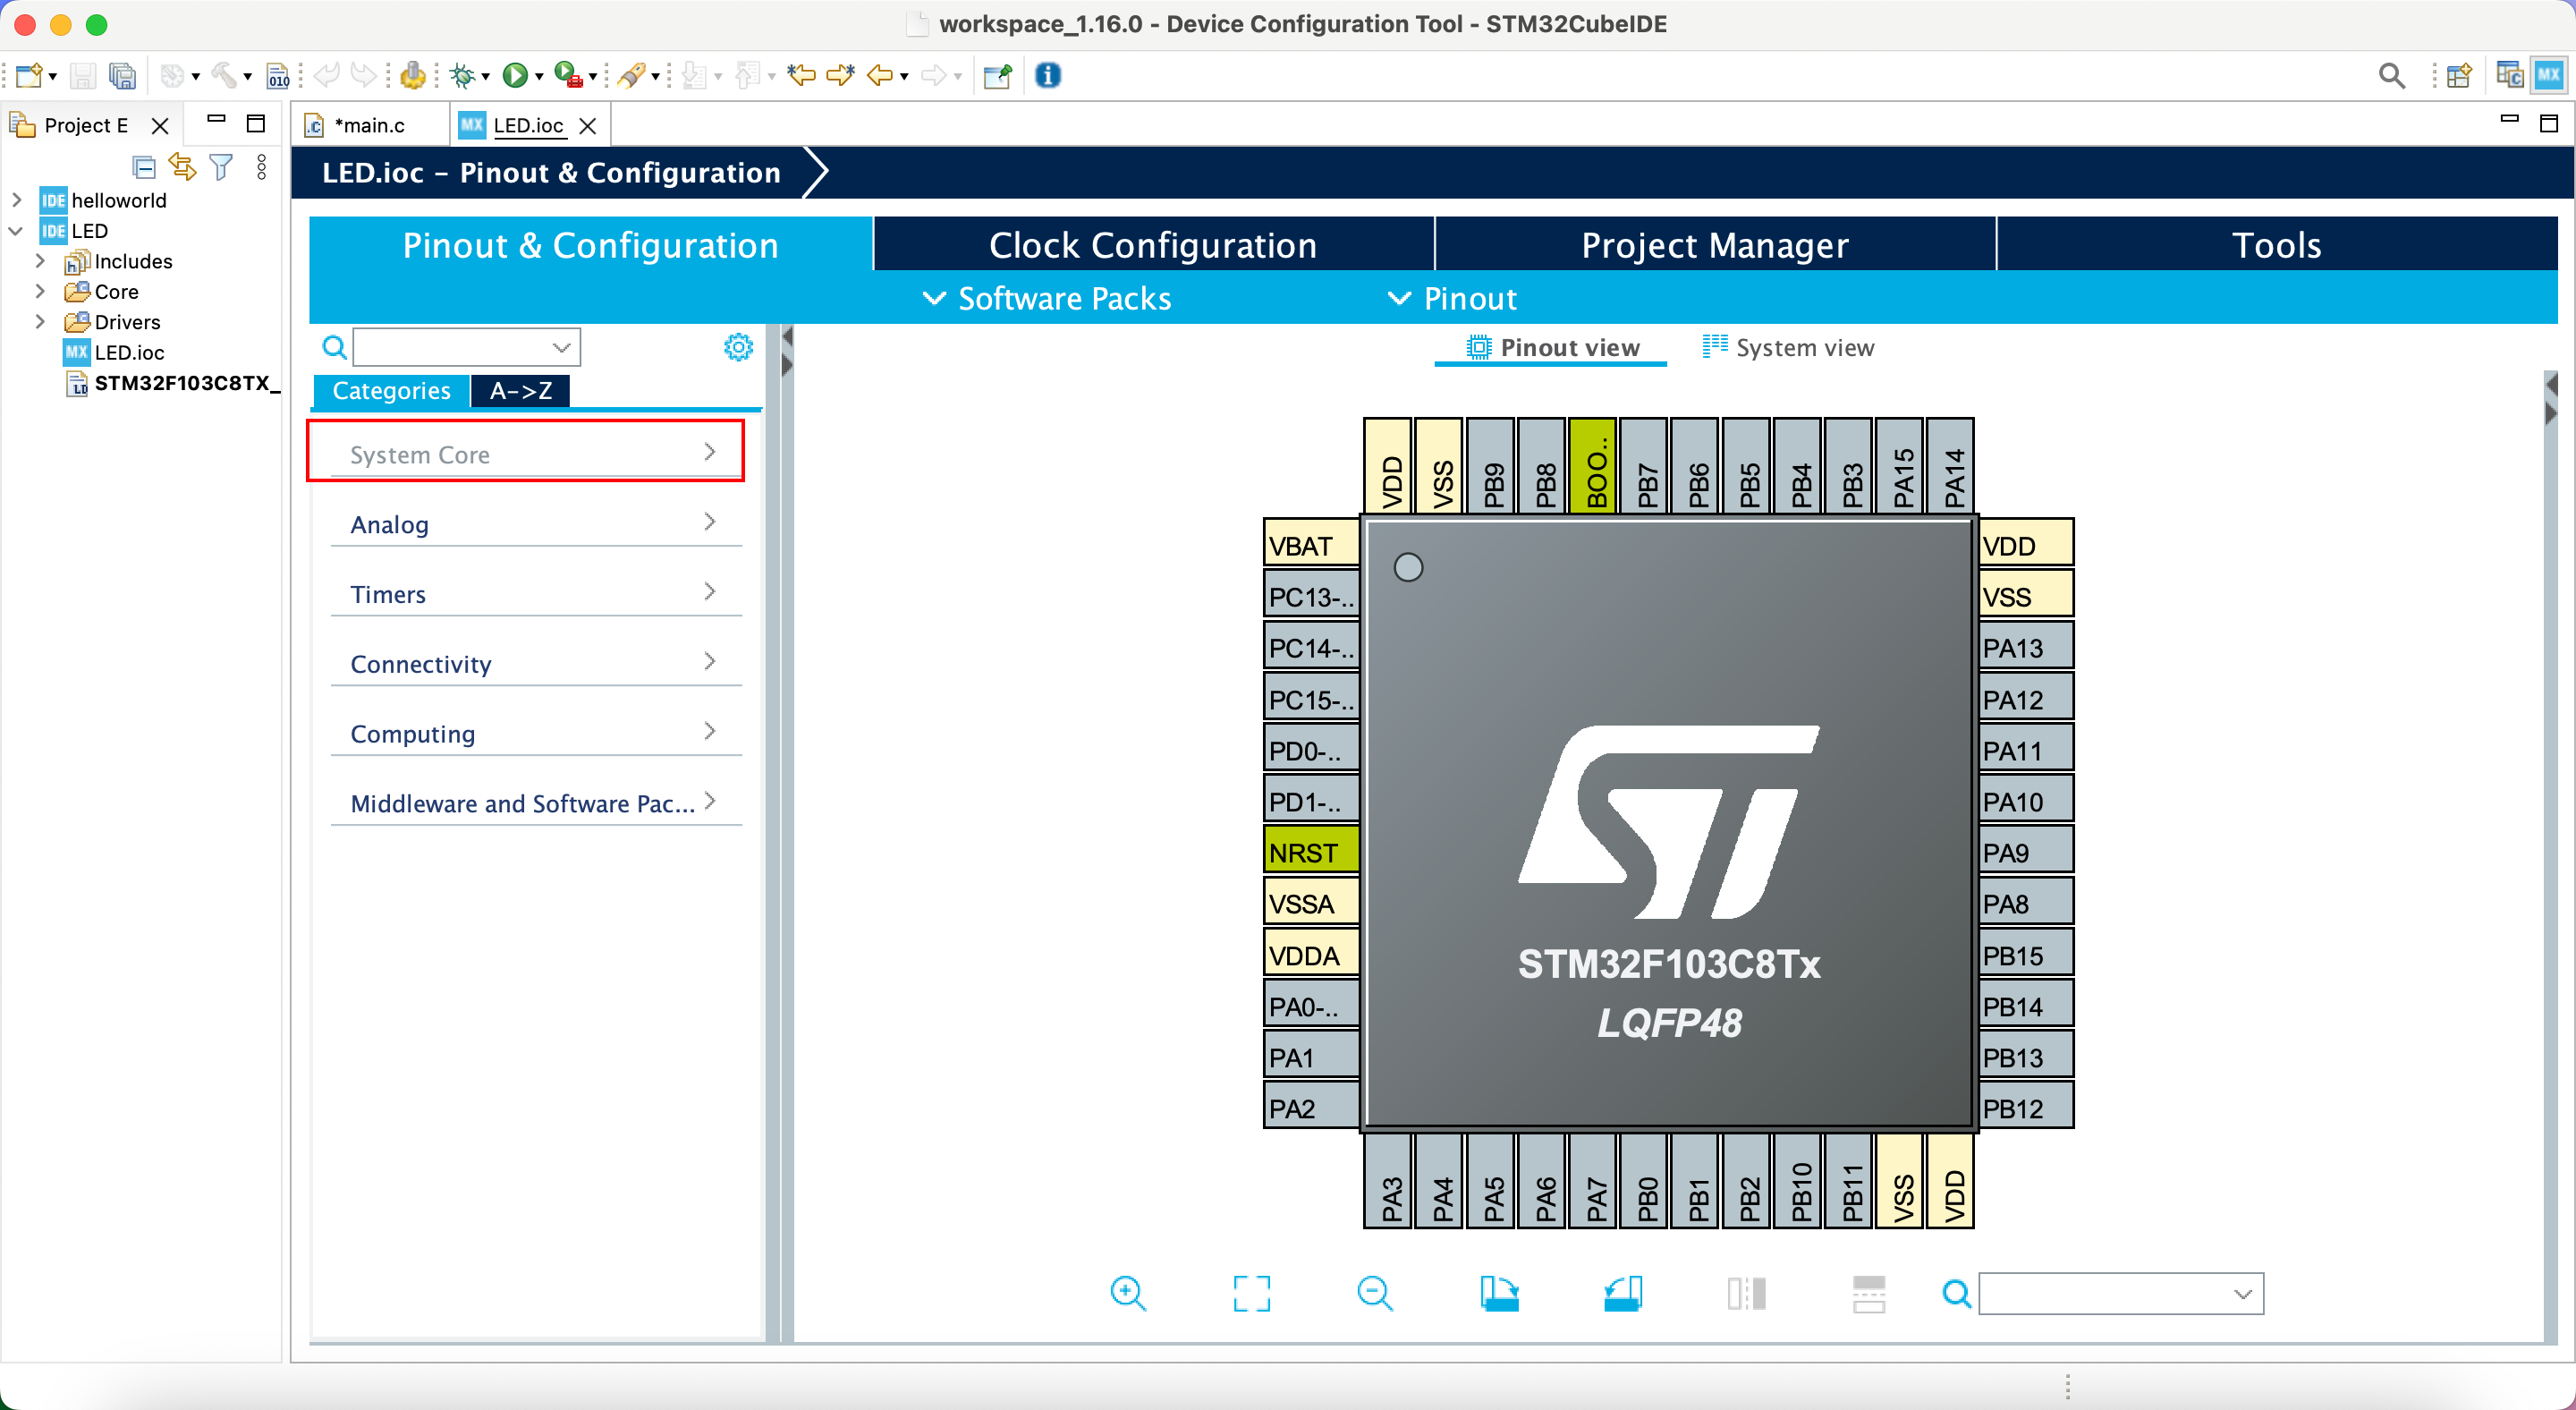
Task: Switch to the Device Configuration MX perspective
Action: tap(2549, 75)
